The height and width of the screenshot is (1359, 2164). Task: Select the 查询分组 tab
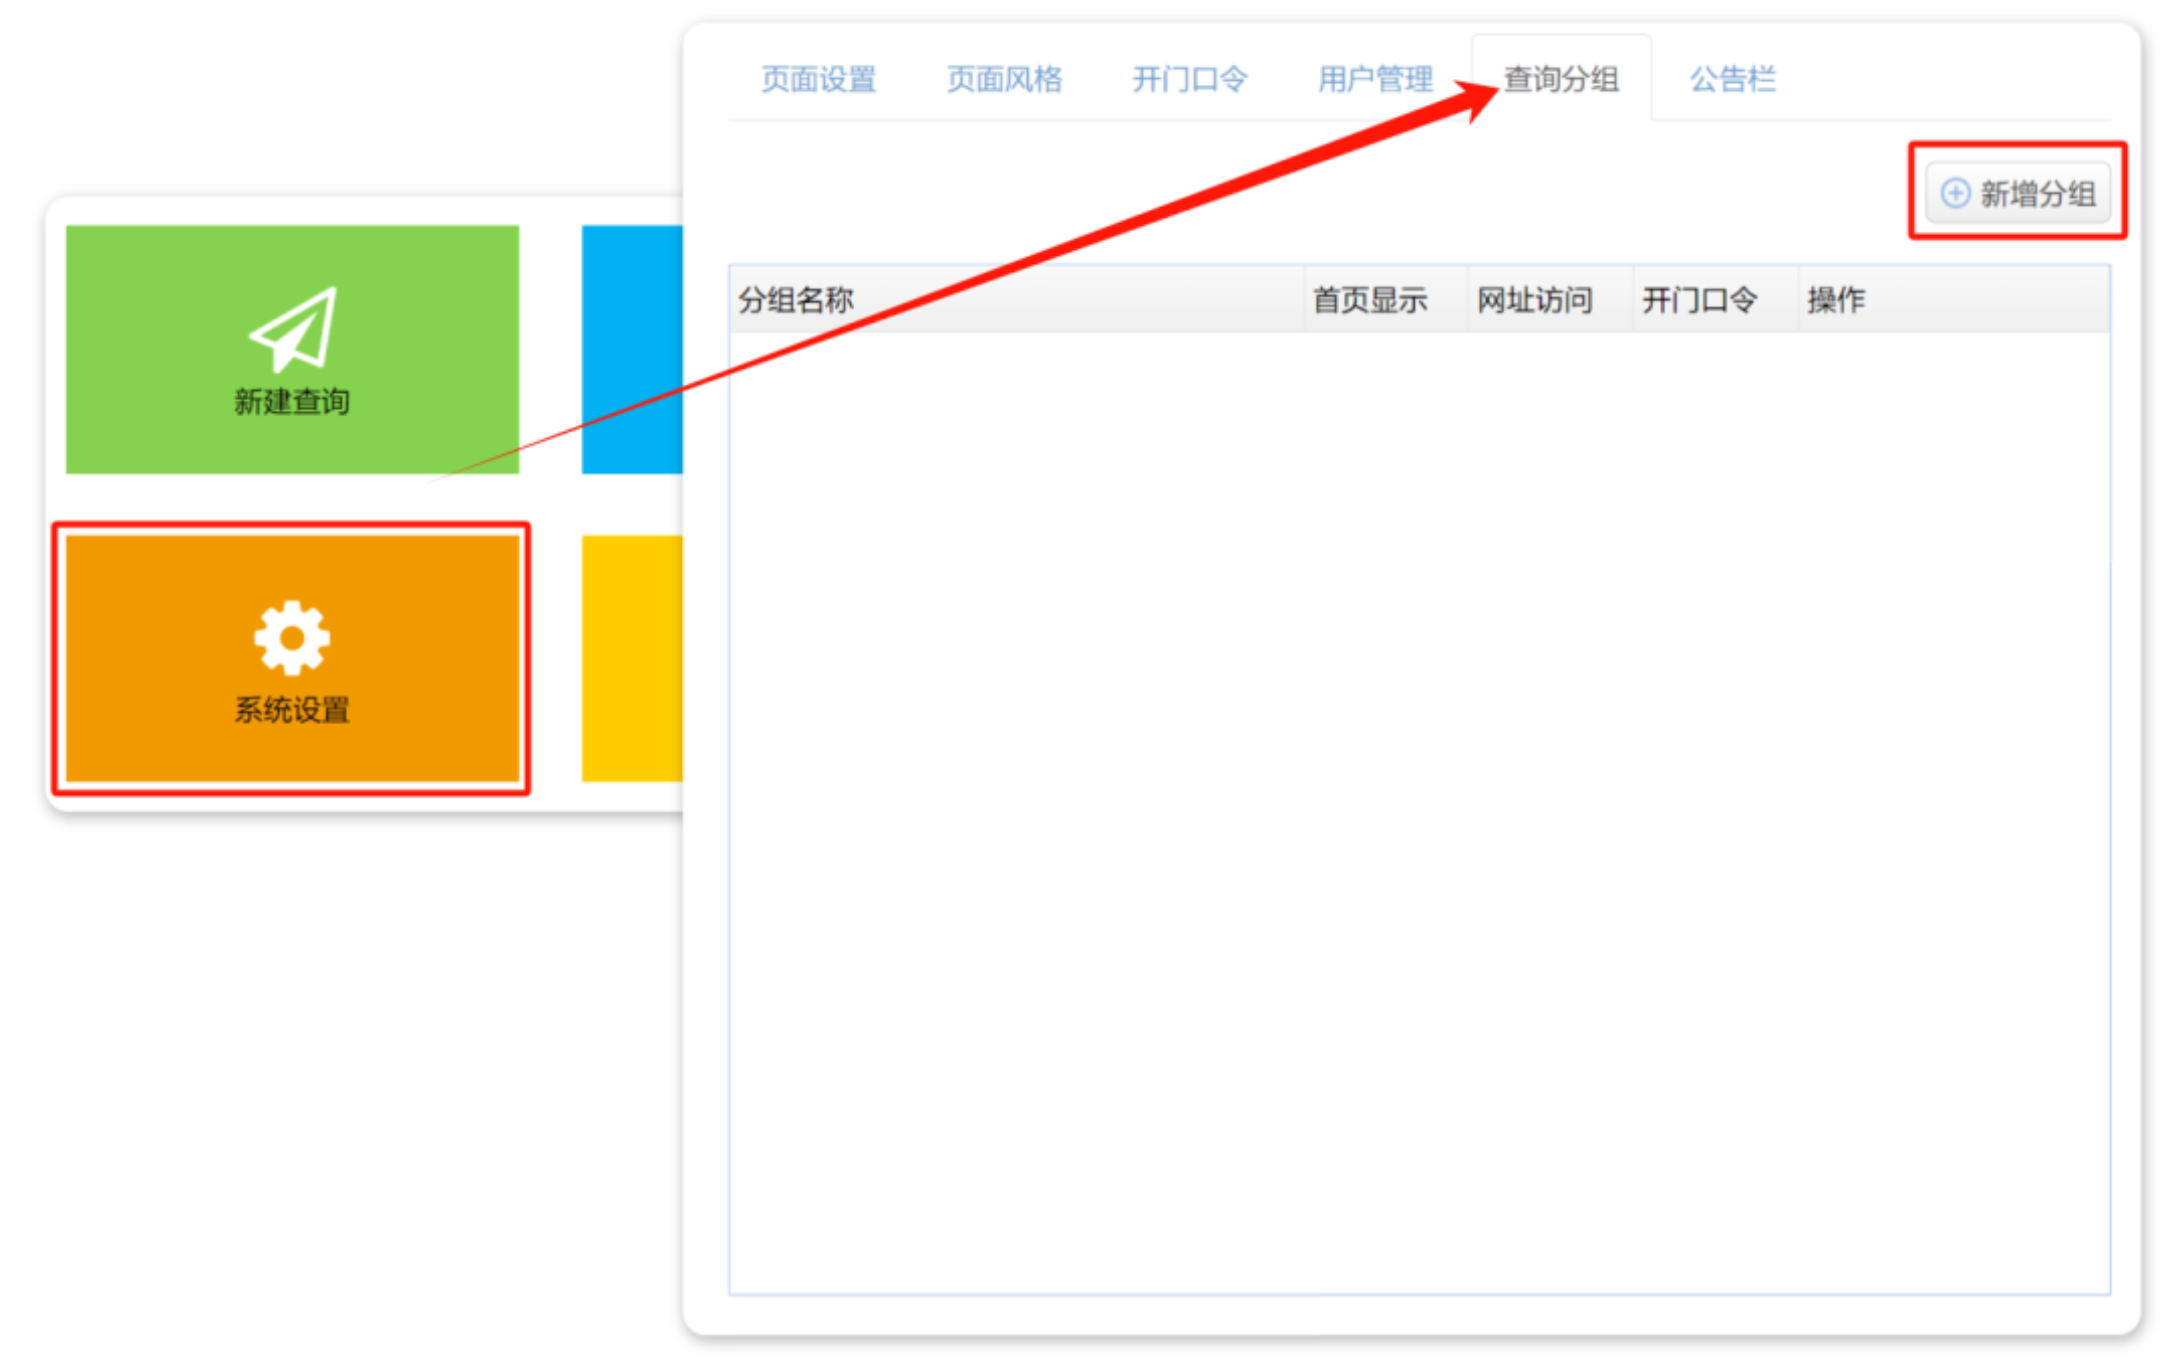(1561, 79)
